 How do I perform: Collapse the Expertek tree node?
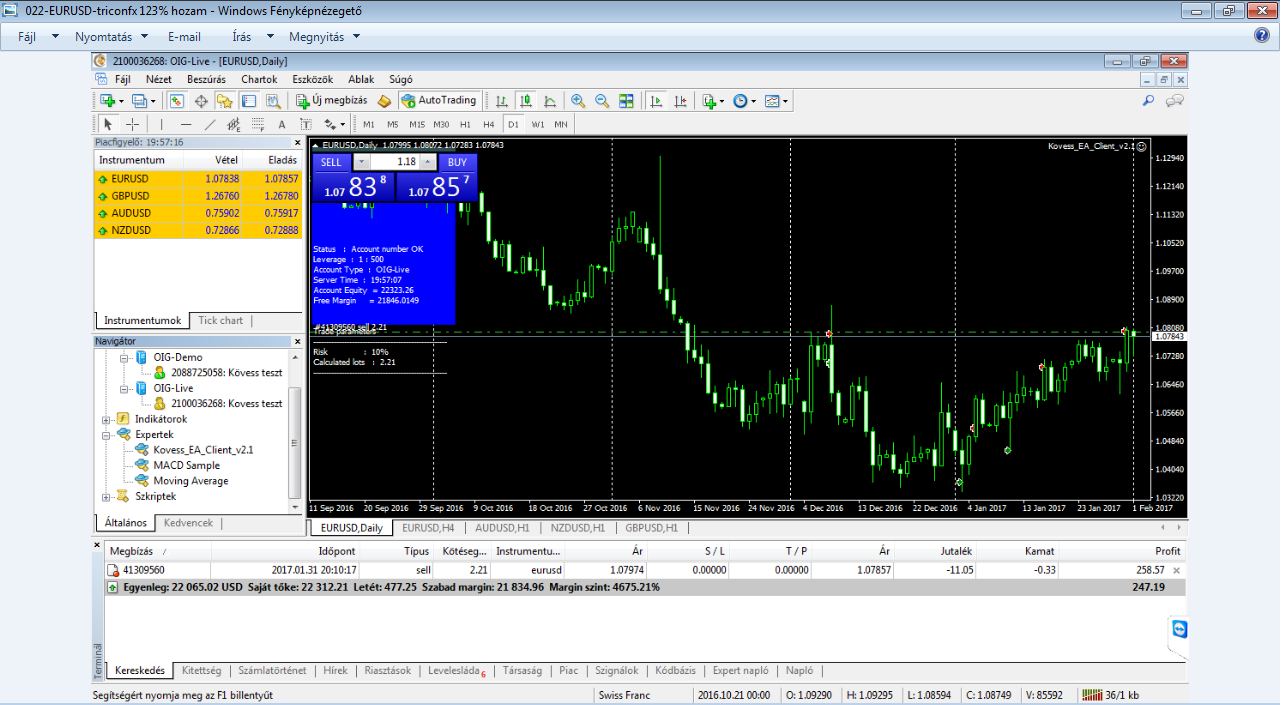107,435
